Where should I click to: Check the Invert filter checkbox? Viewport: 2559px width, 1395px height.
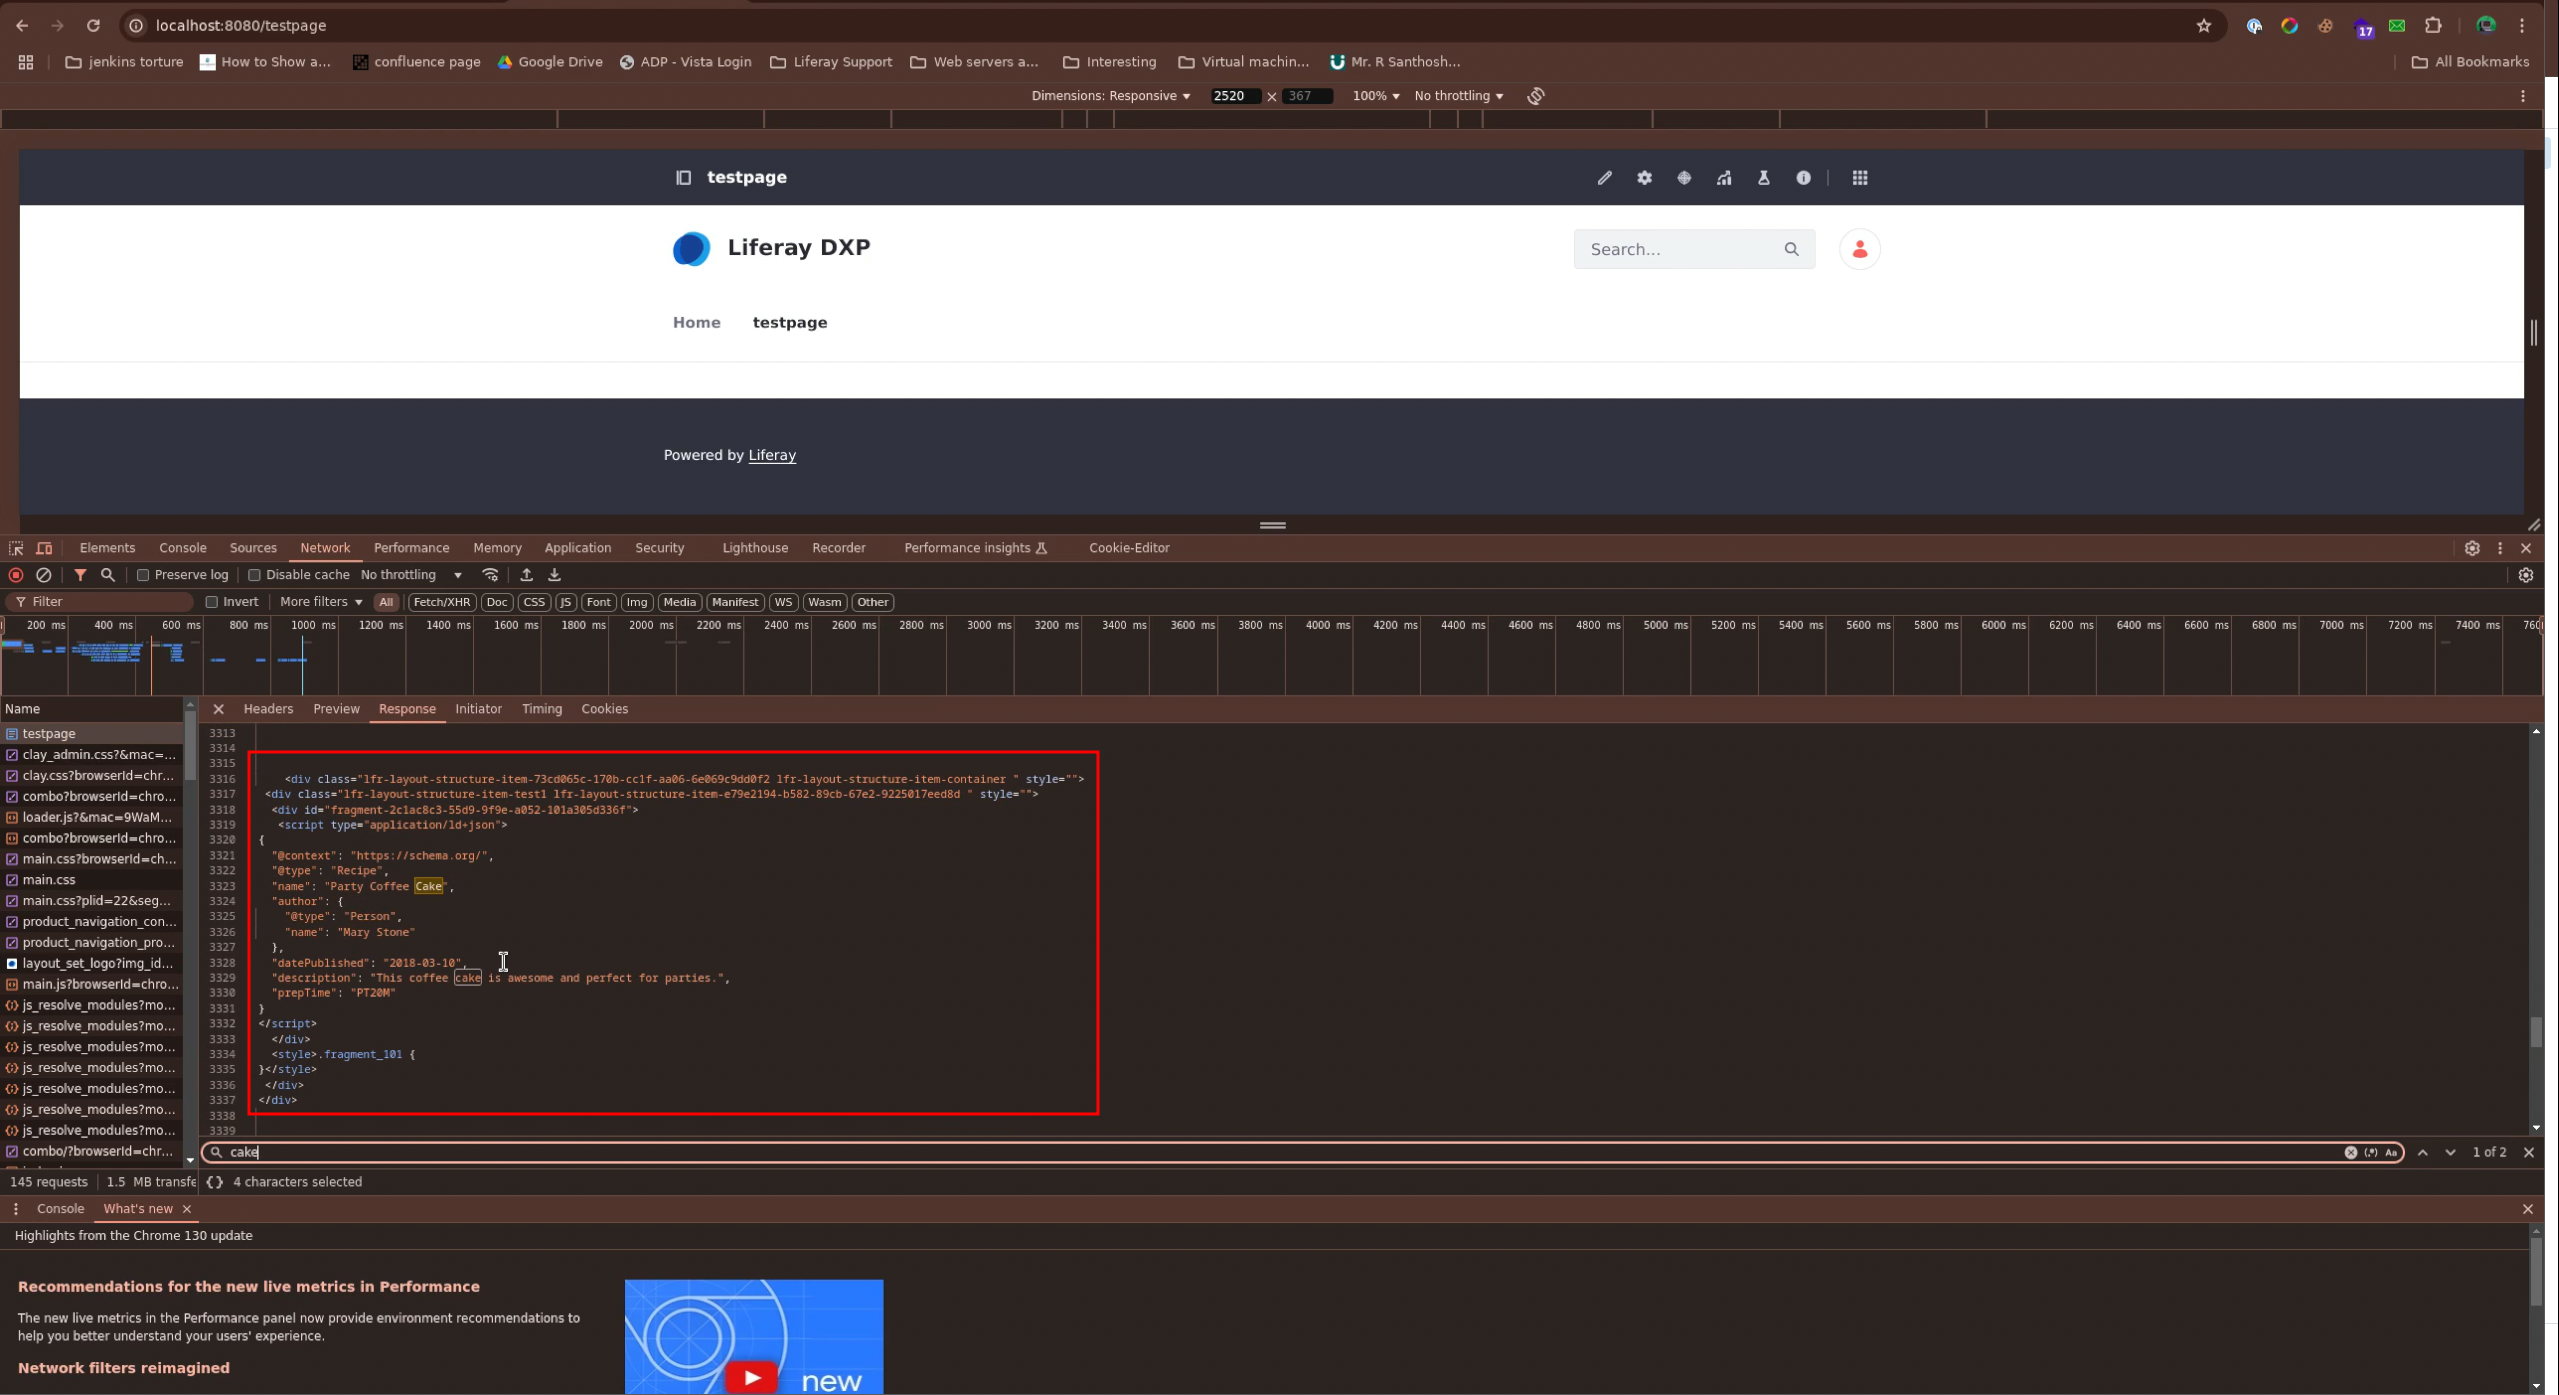click(212, 602)
